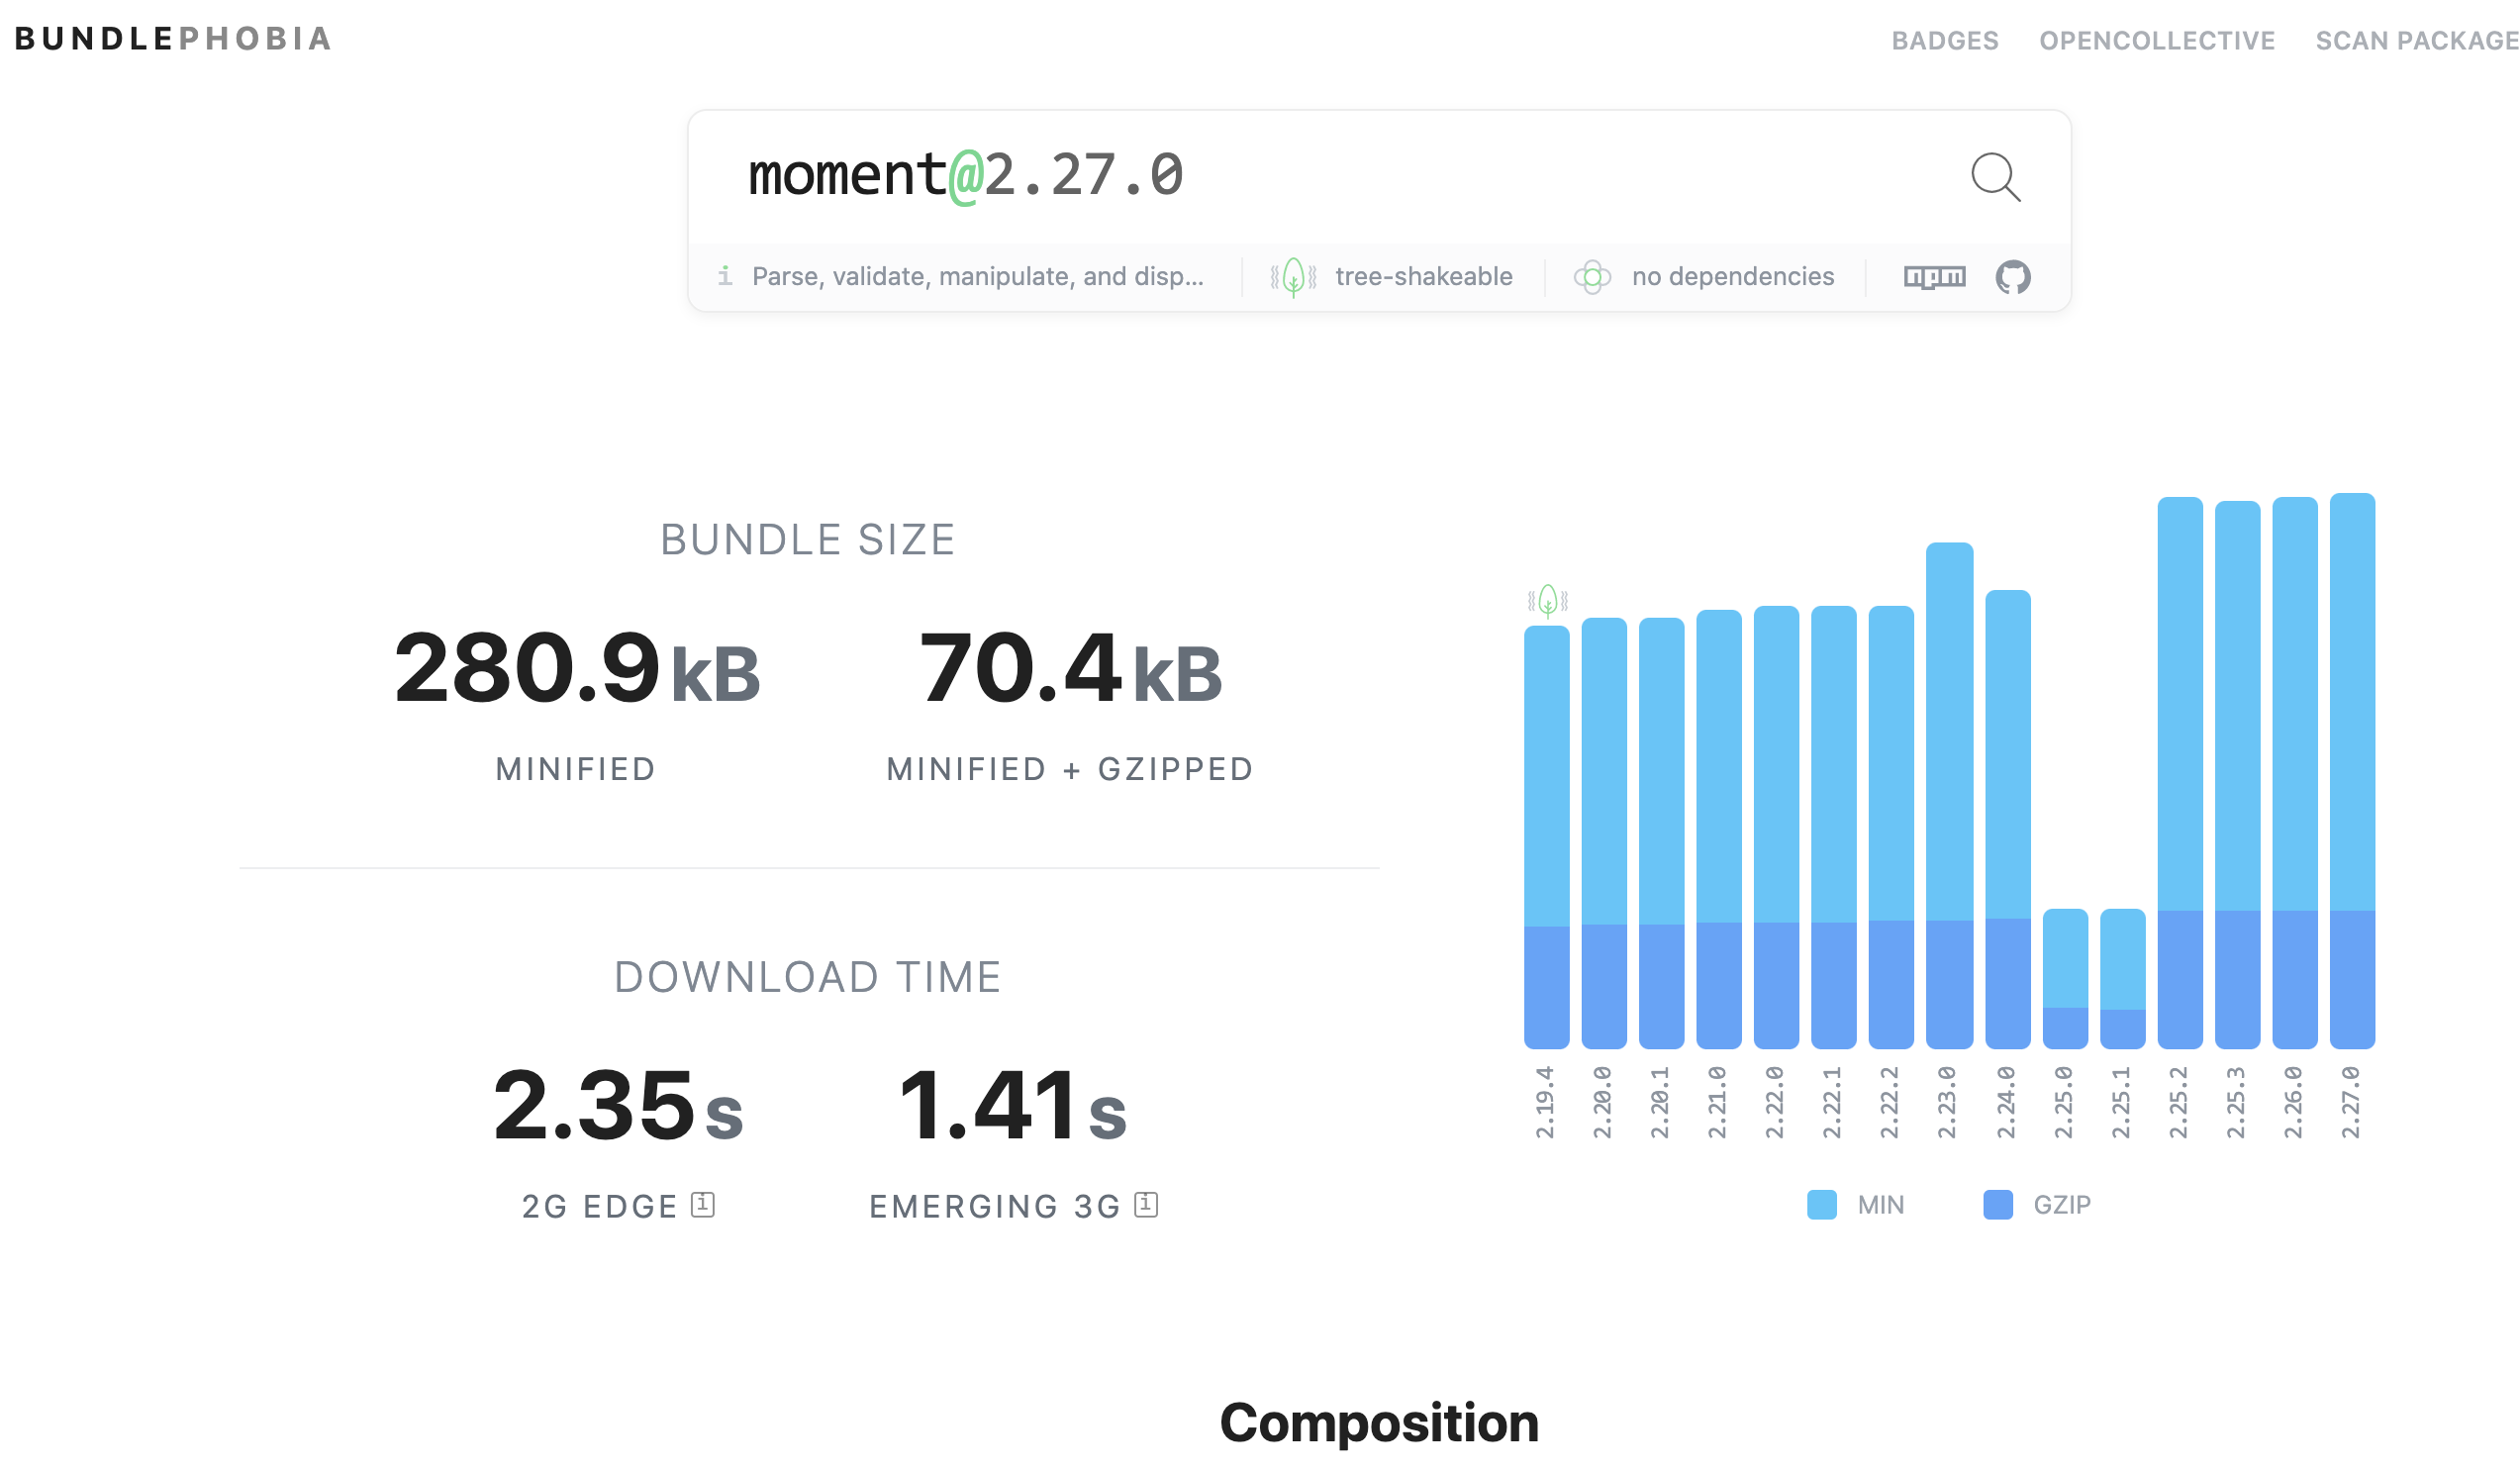Screen dimensions: 2520x1471
Task: Click the info icon beside 2G EDGE
Action: coord(703,1205)
